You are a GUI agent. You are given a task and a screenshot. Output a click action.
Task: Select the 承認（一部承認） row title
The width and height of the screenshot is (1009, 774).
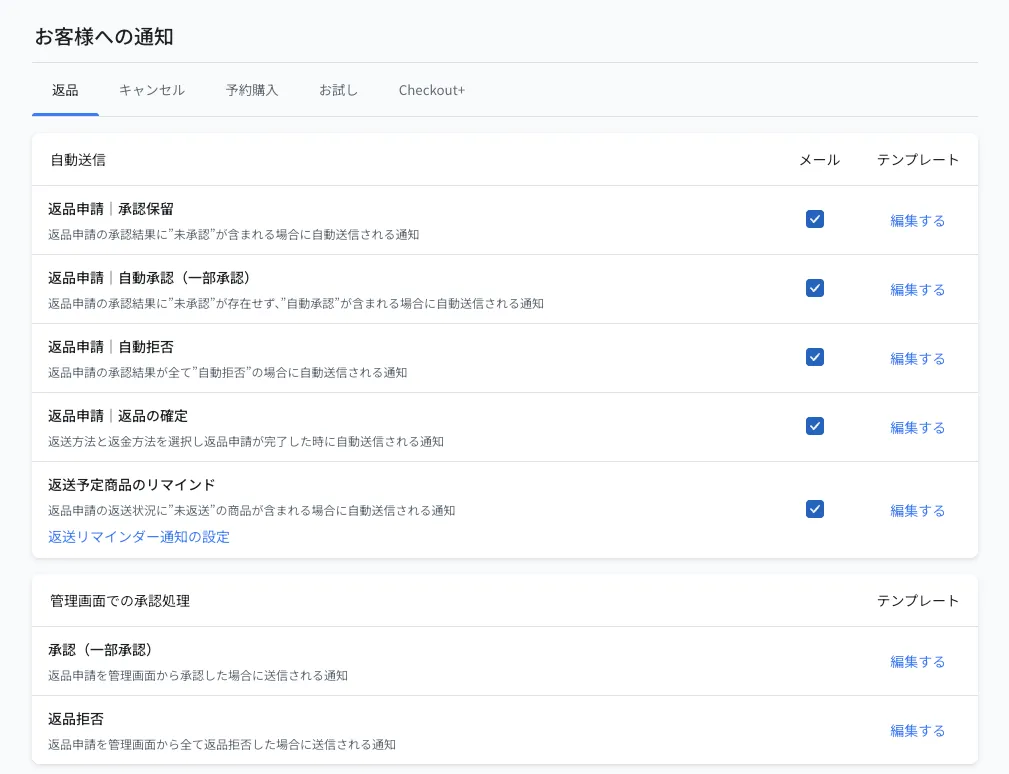point(100,650)
